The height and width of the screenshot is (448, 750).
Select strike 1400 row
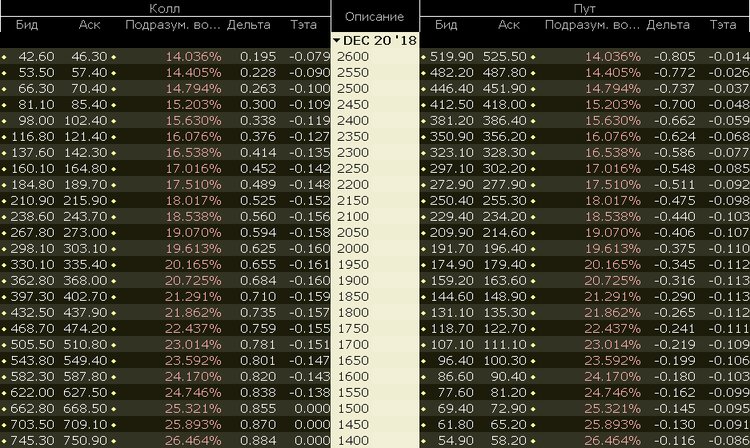(x=353, y=441)
